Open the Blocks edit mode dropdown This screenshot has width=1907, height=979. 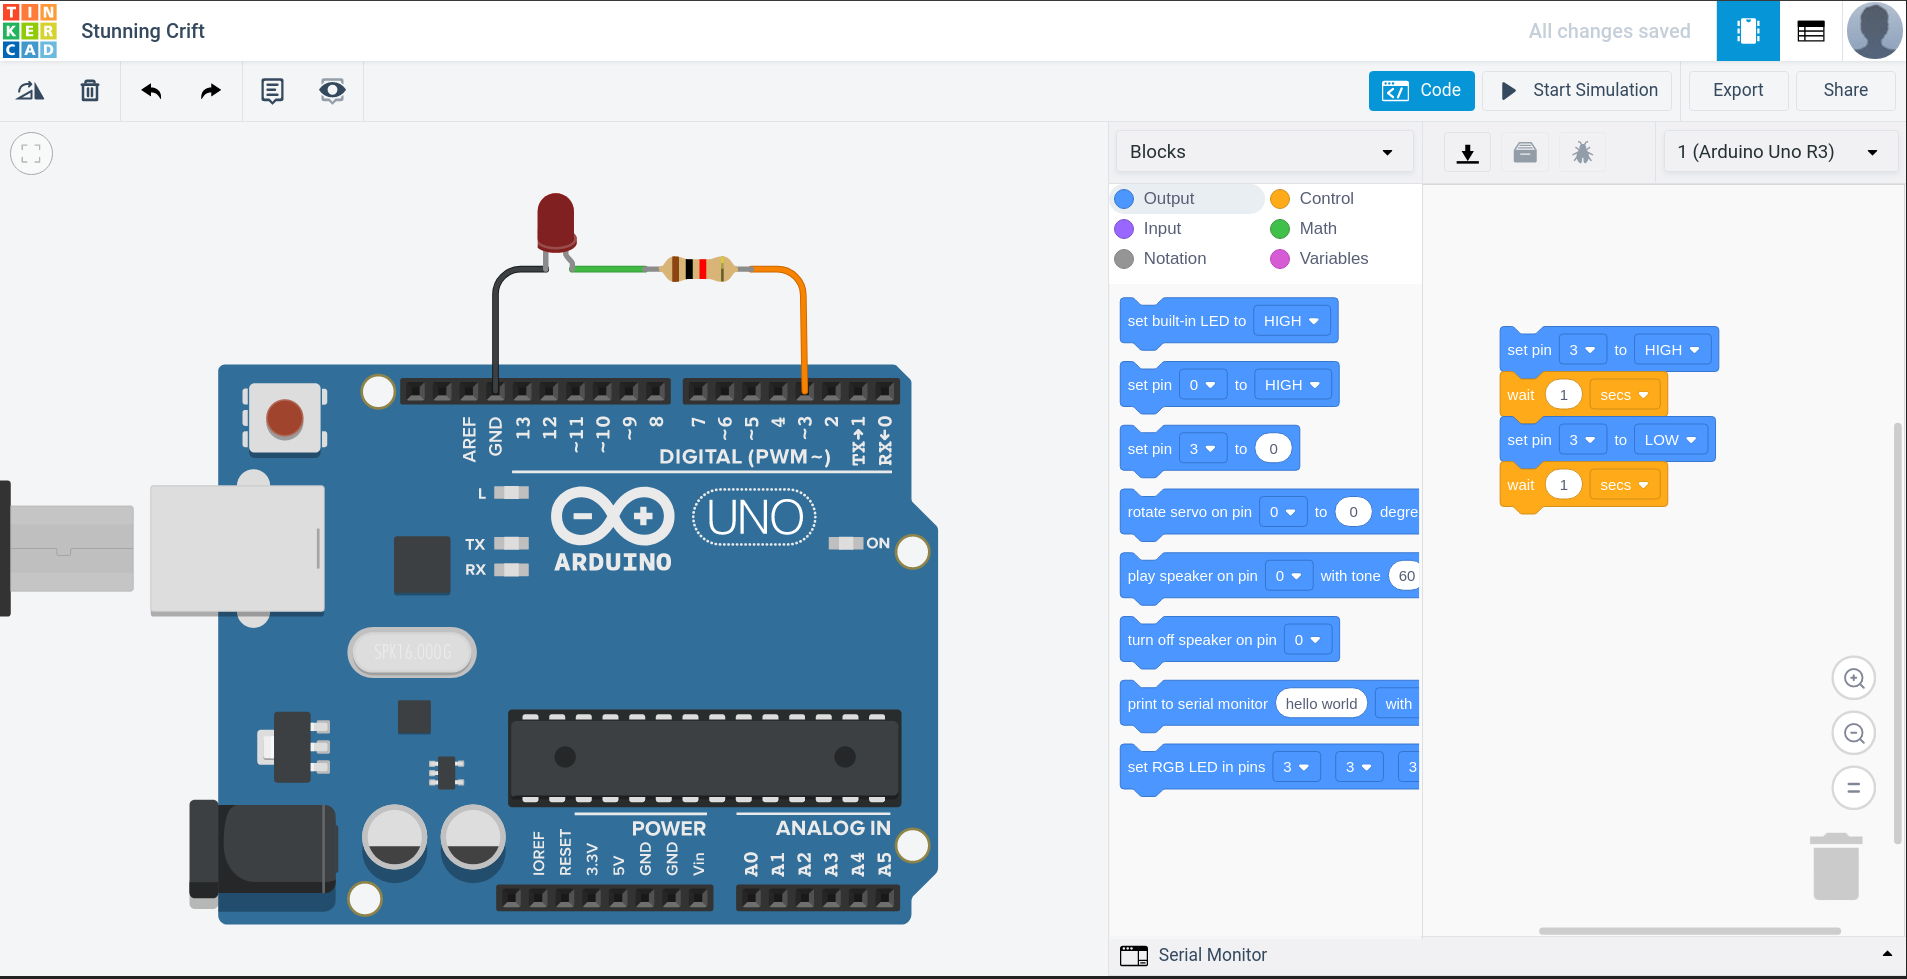1264,152
